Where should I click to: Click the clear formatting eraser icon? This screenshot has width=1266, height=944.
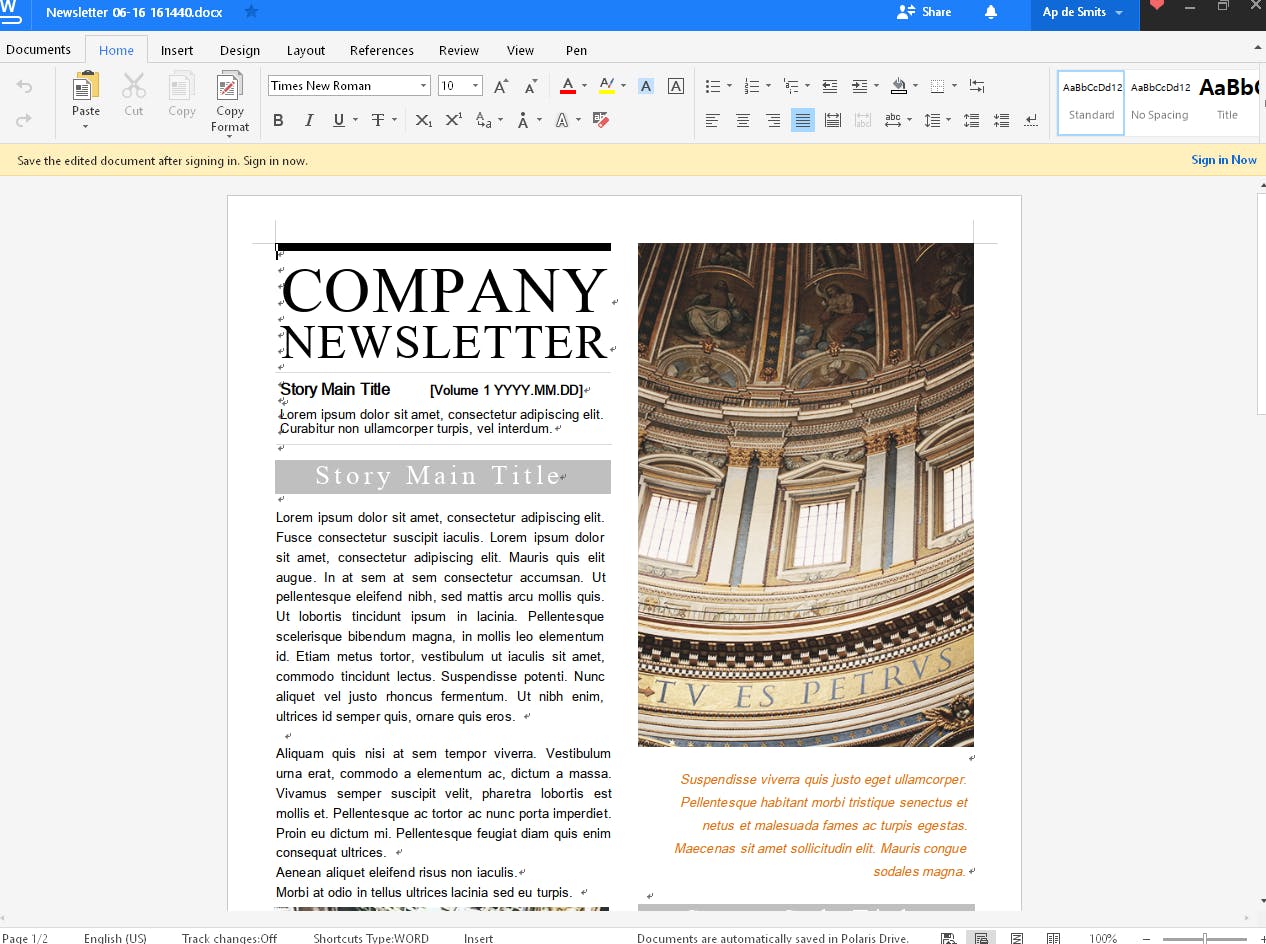tap(601, 120)
